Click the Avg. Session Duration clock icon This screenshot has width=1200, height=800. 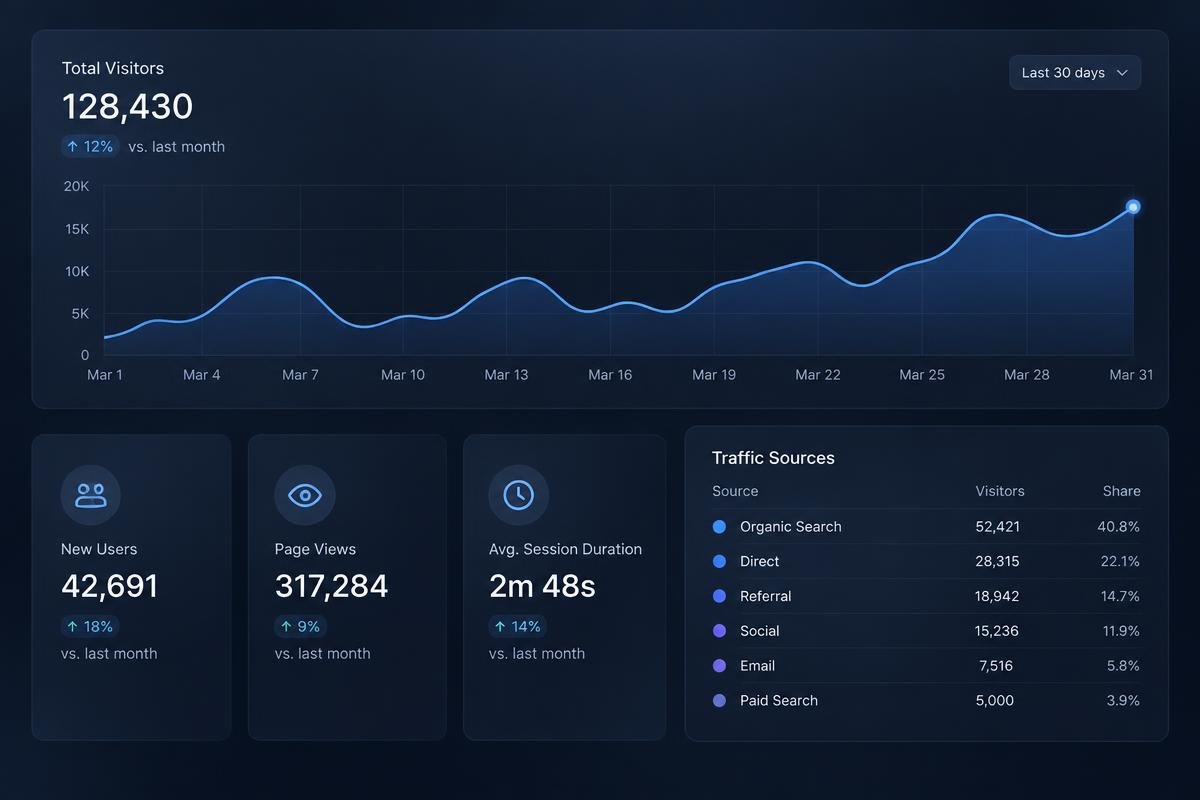519,495
